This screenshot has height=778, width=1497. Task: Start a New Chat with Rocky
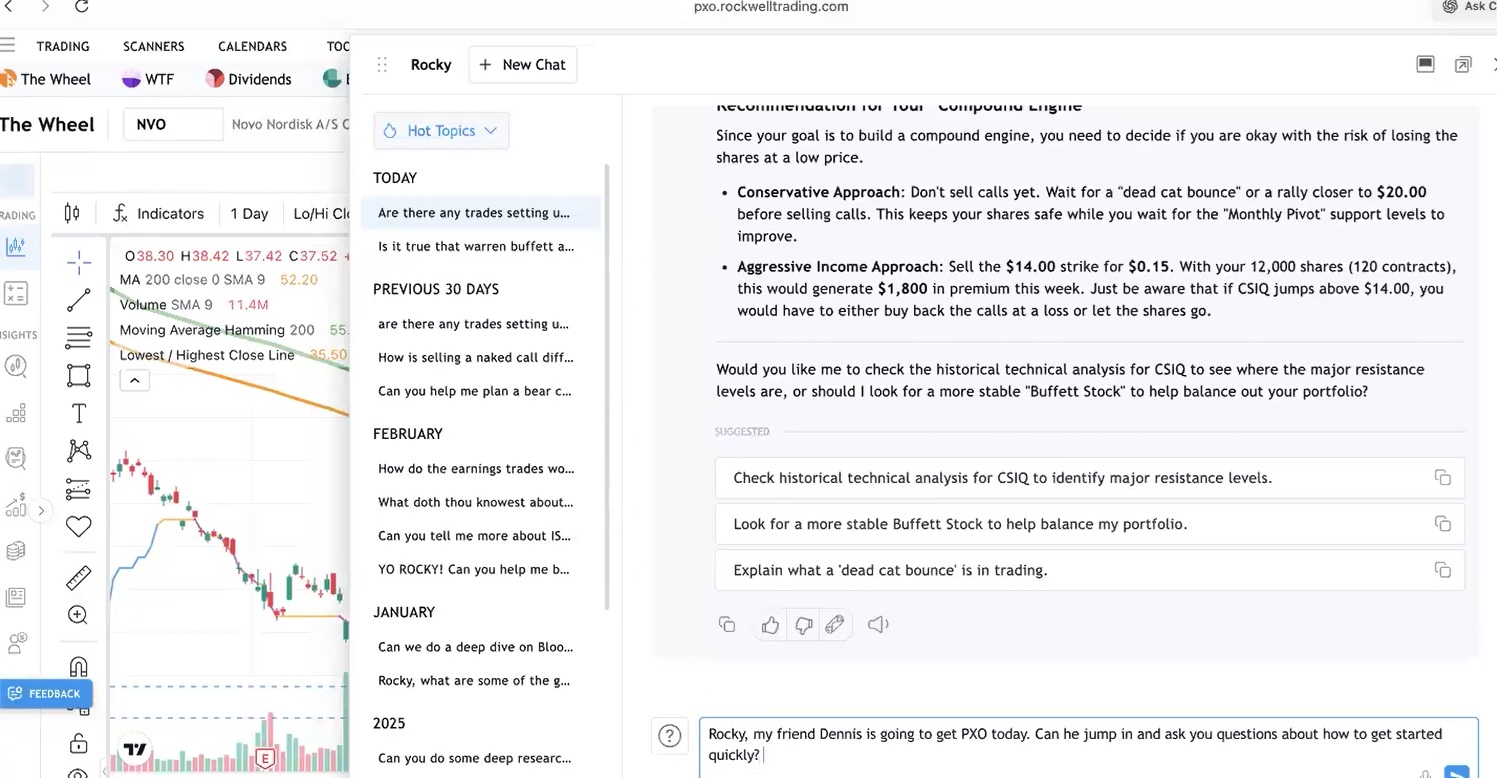523,65
